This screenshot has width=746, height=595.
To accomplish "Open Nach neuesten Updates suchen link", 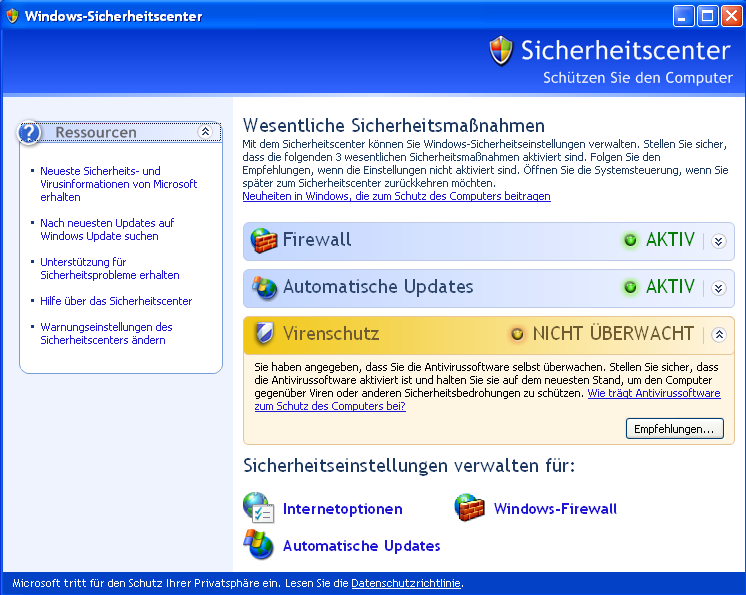I will pos(107,230).
